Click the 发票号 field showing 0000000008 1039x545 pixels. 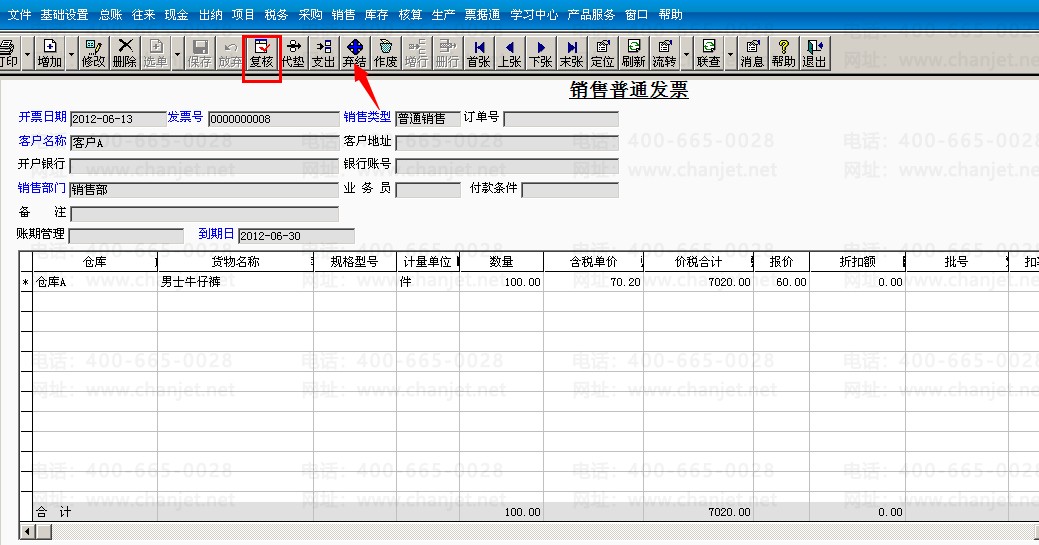pos(274,119)
